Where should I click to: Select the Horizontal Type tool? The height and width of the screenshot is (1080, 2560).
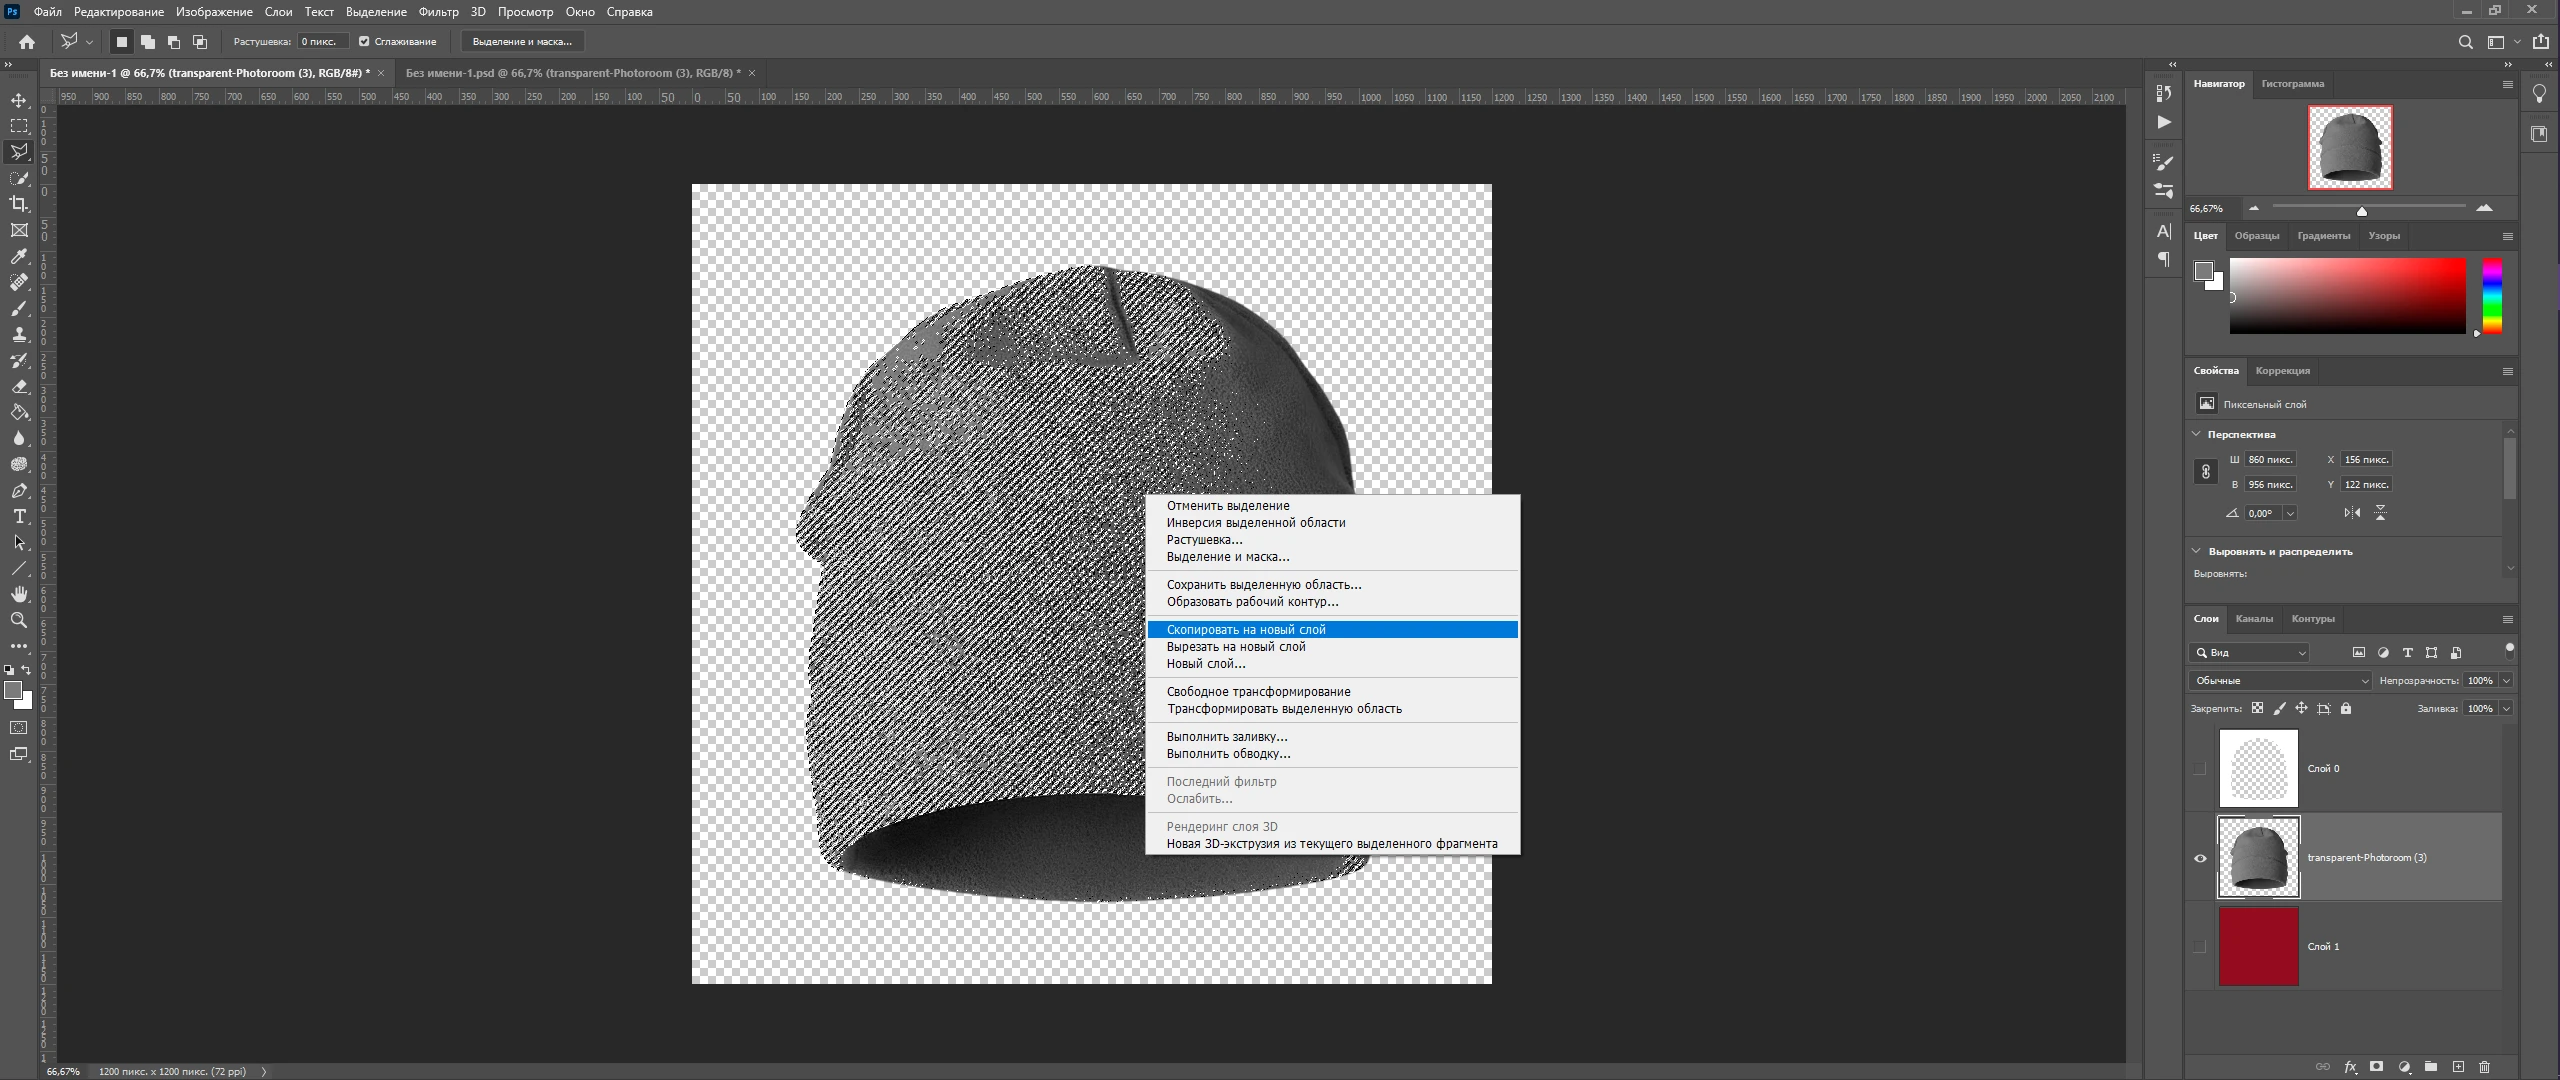(x=19, y=517)
